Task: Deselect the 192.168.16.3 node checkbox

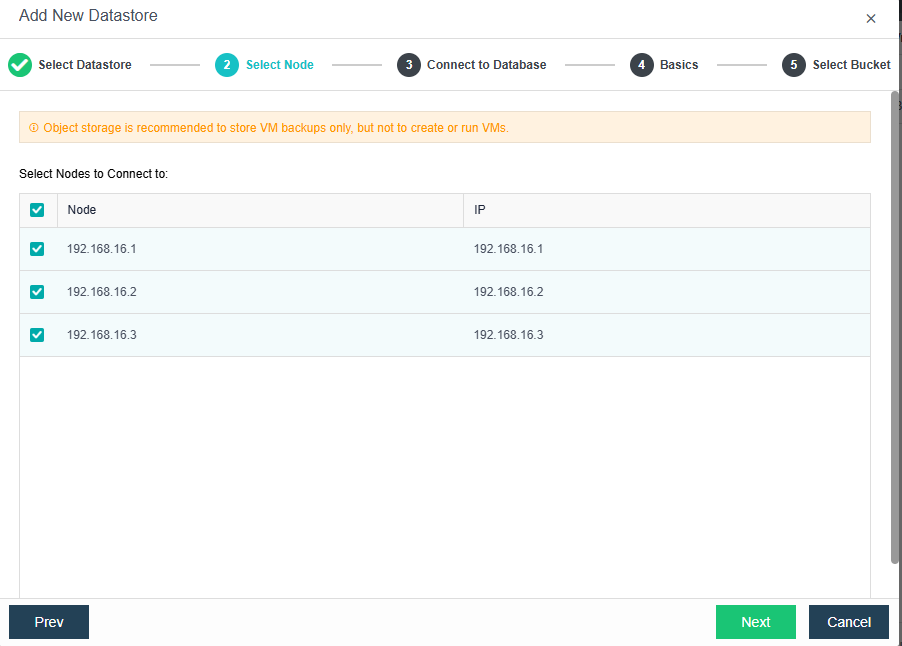Action: coord(37,335)
